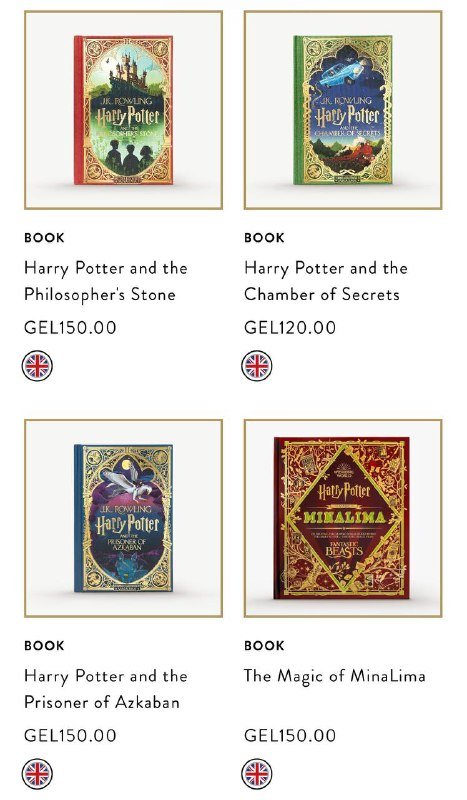The image size is (467, 800).
Task: Select the BOOK label above Philosopher's Stone
Action: click(x=44, y=238)
